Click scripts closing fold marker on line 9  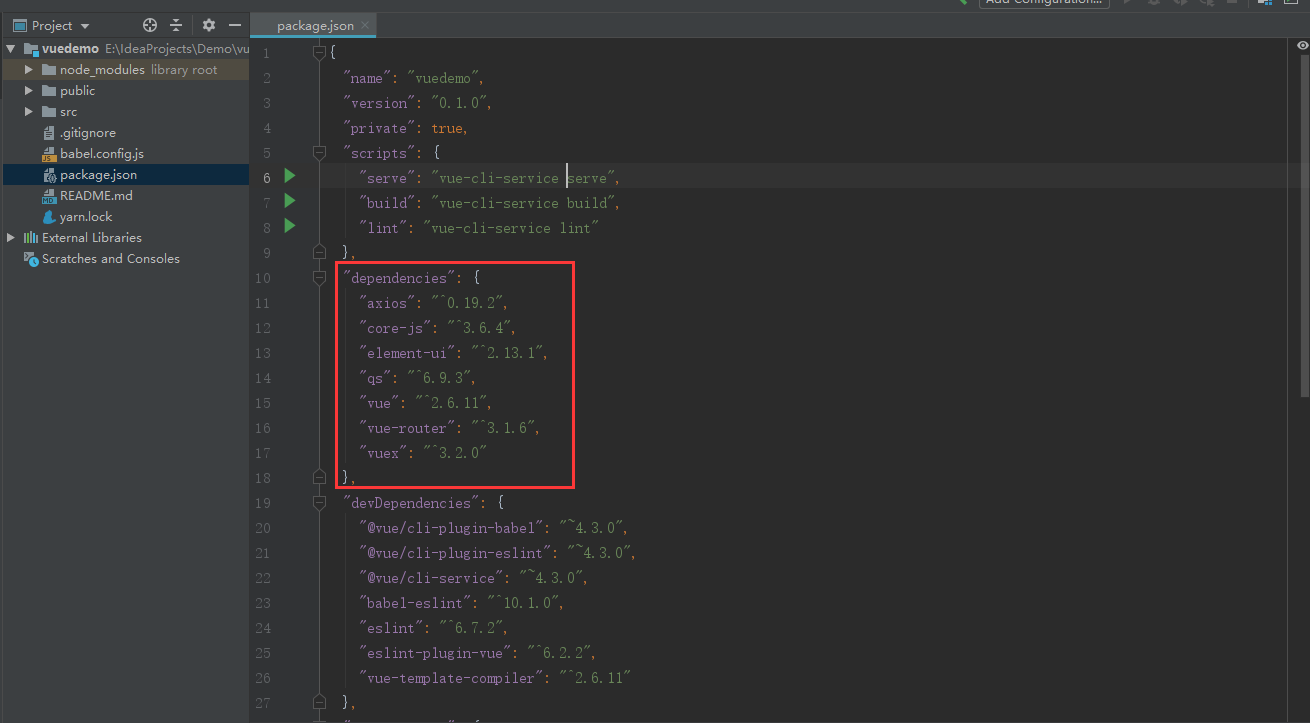[x=320, y=252]
